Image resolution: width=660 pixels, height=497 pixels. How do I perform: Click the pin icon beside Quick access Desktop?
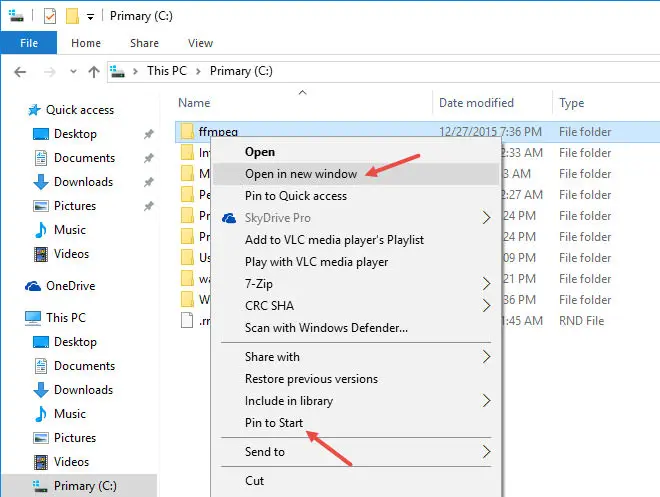(x=149, y=134)
